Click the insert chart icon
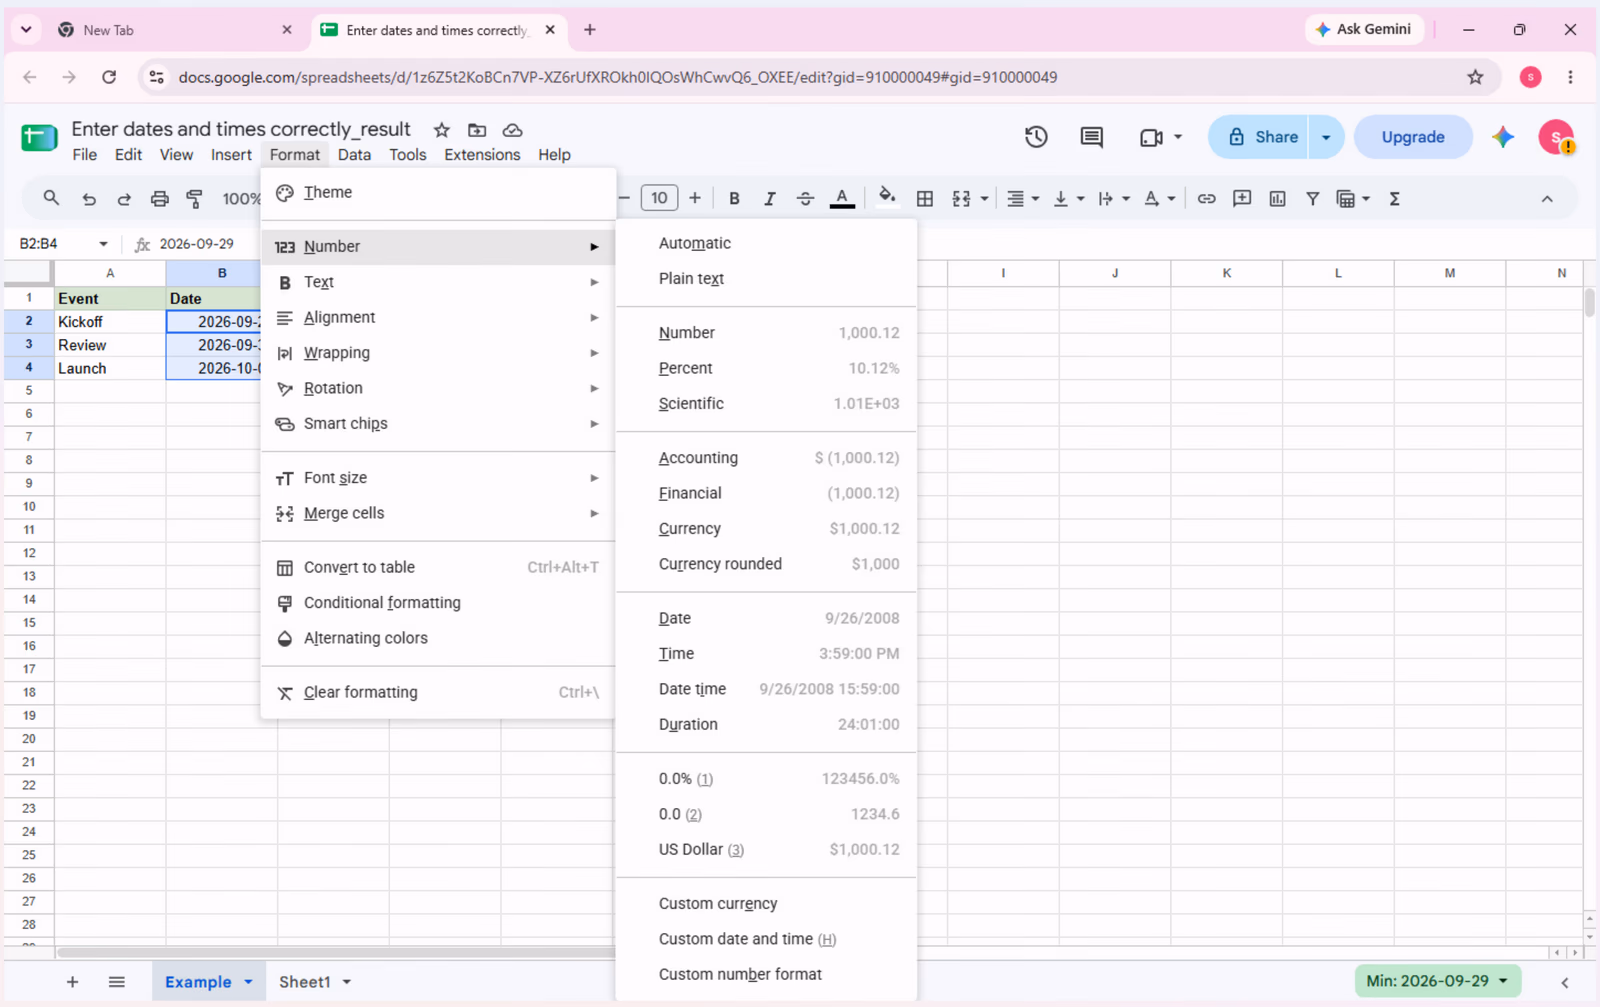This screenshot has height=1007, width=1600. [1277, 199]
